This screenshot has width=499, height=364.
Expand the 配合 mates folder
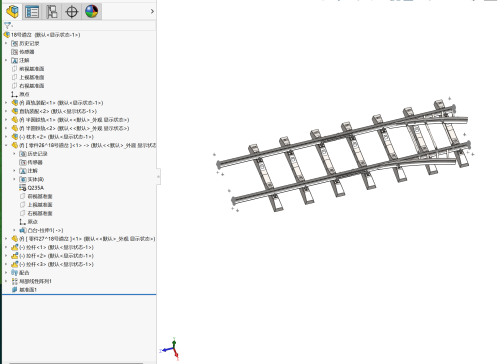click(6, 273)
